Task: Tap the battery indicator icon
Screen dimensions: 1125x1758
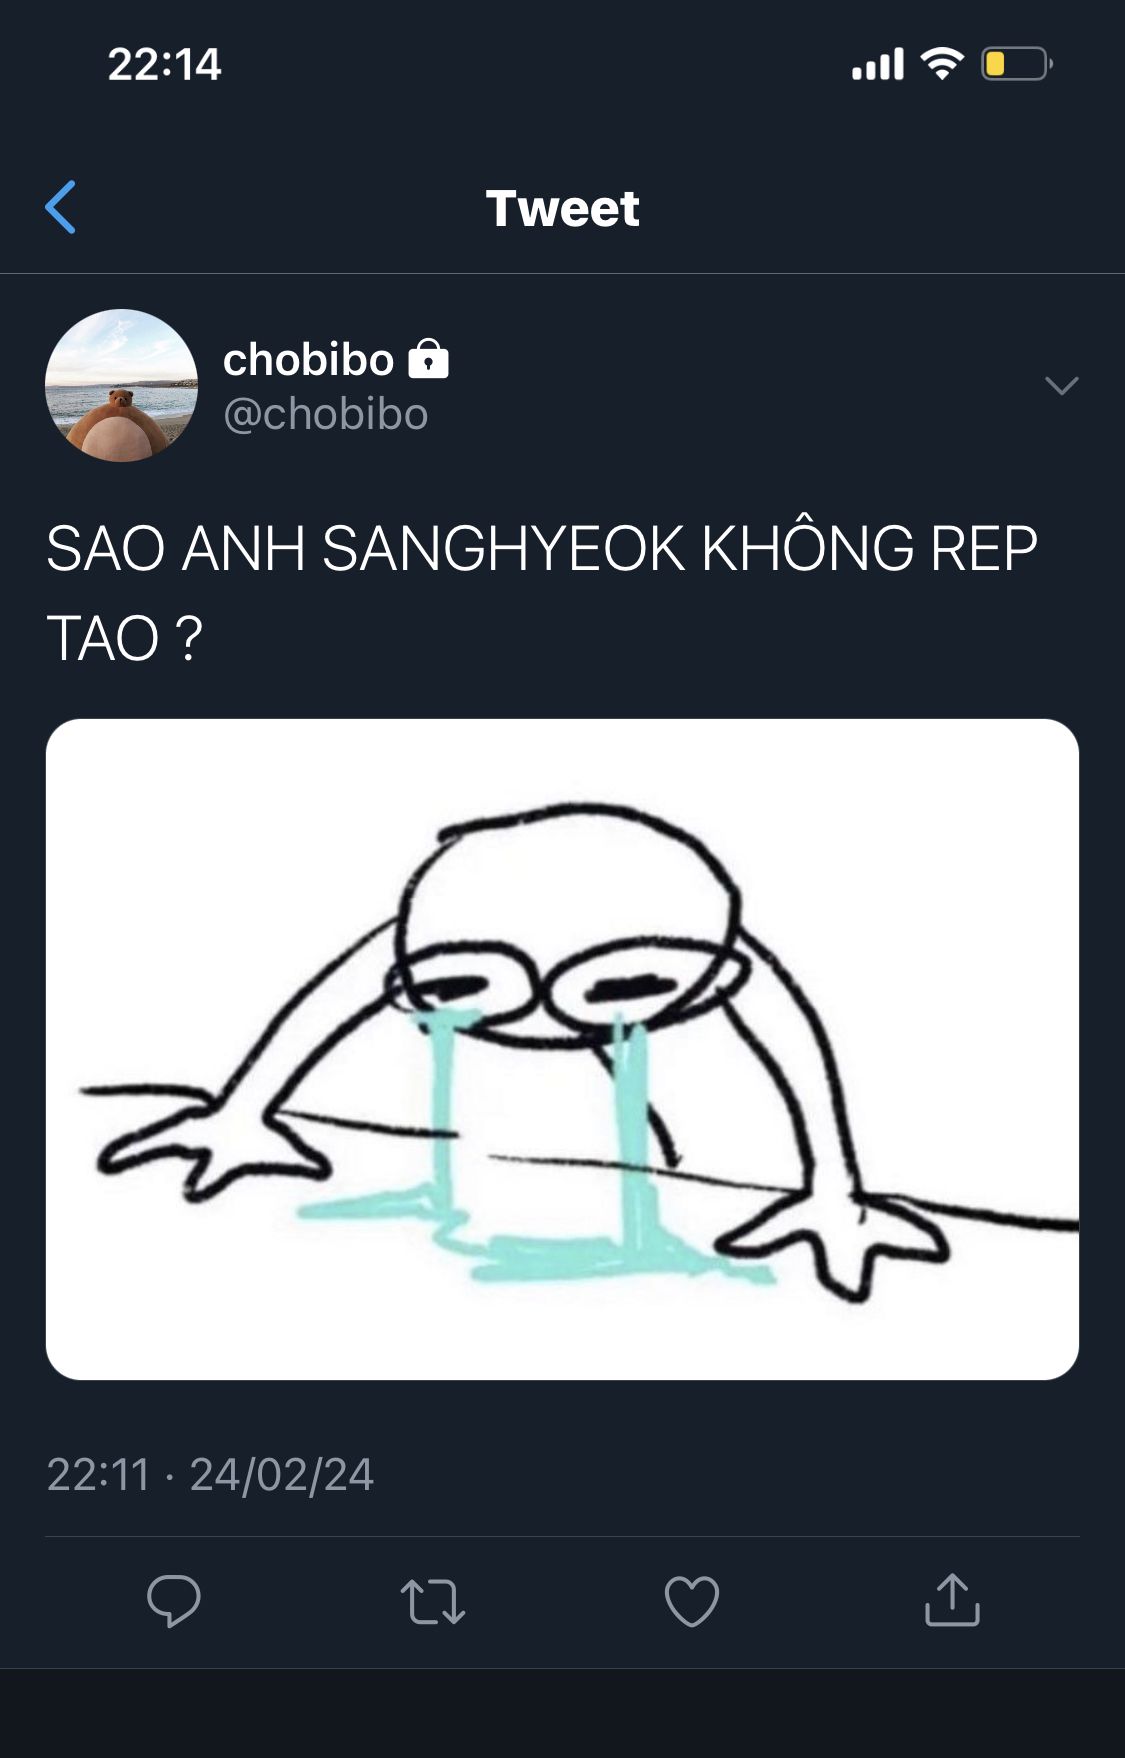Action: (x=1016, y=64)
